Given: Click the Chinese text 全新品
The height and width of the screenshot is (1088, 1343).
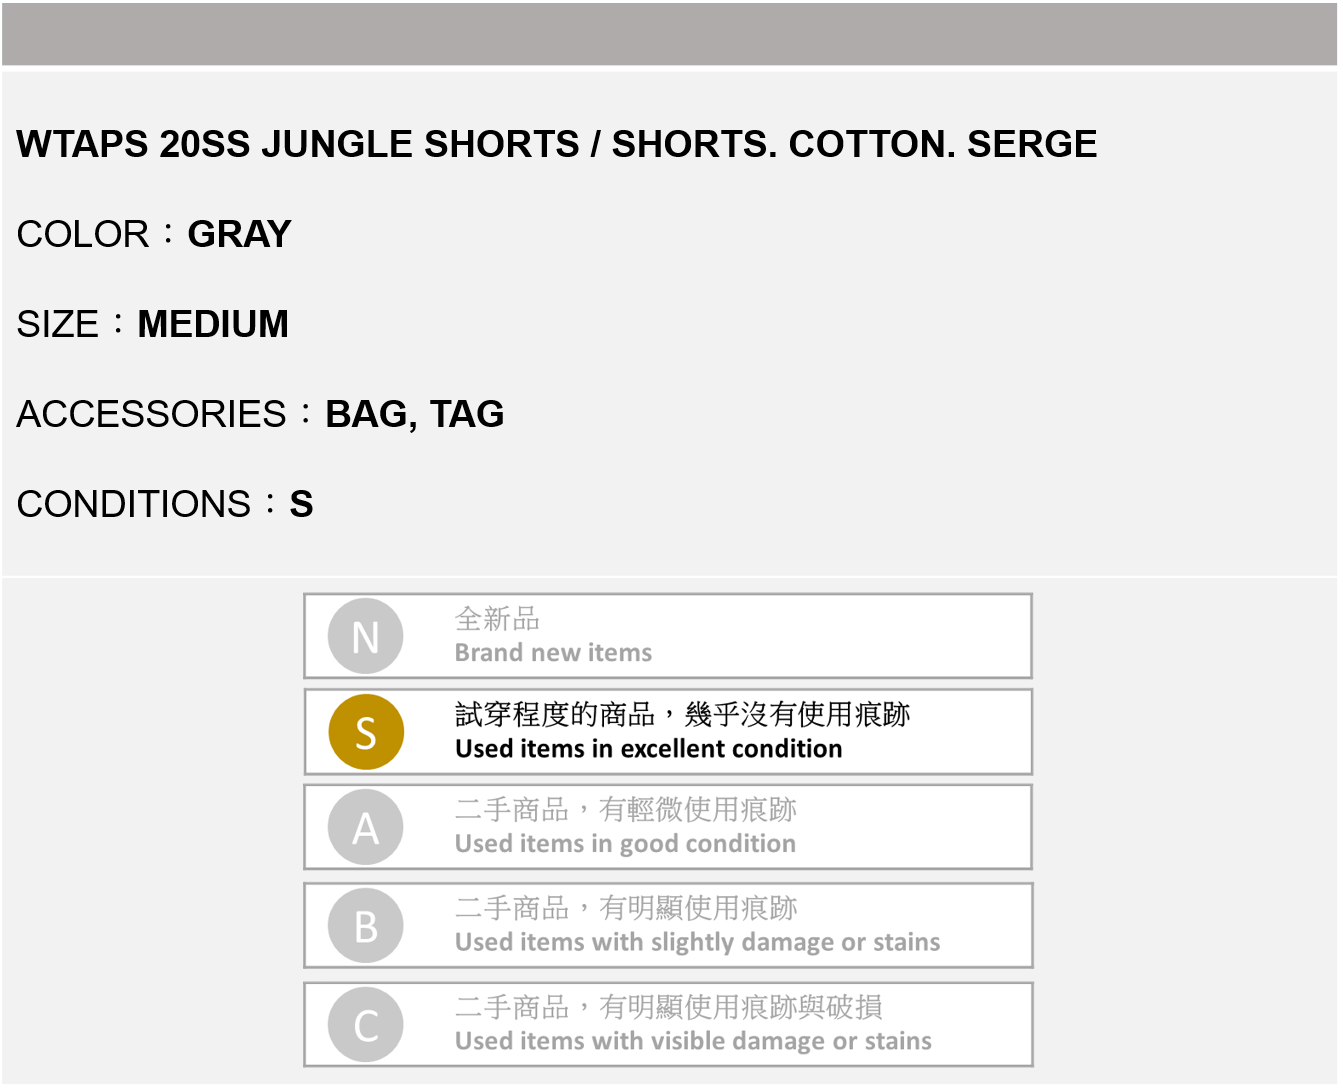Looking at the screenshot, I should [x=497, y=619].
